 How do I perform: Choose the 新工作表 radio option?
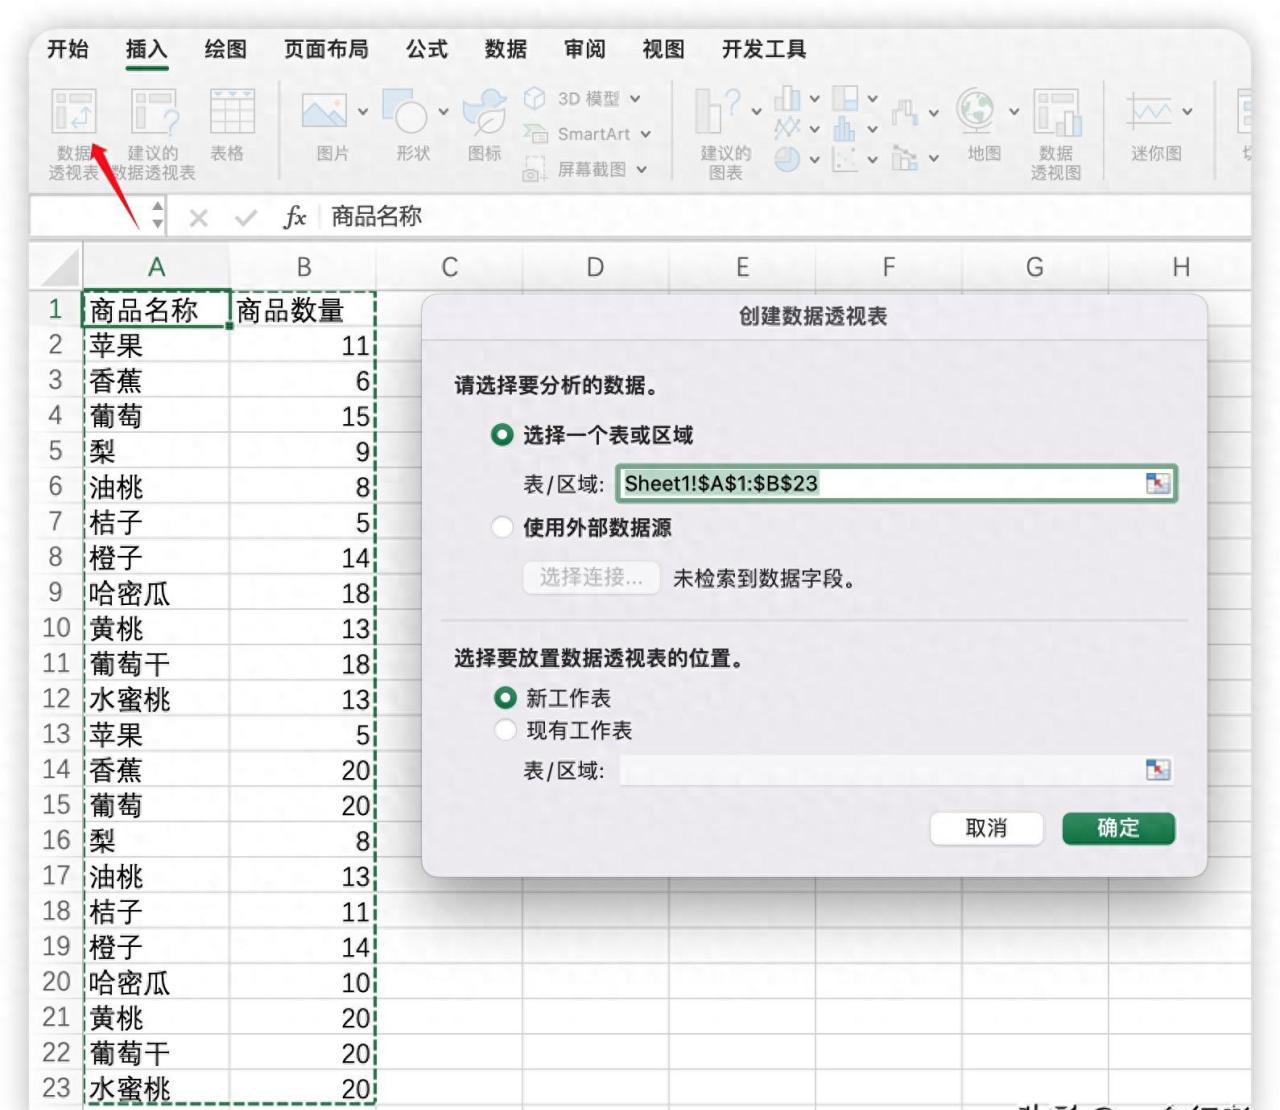tap(506, 698)
